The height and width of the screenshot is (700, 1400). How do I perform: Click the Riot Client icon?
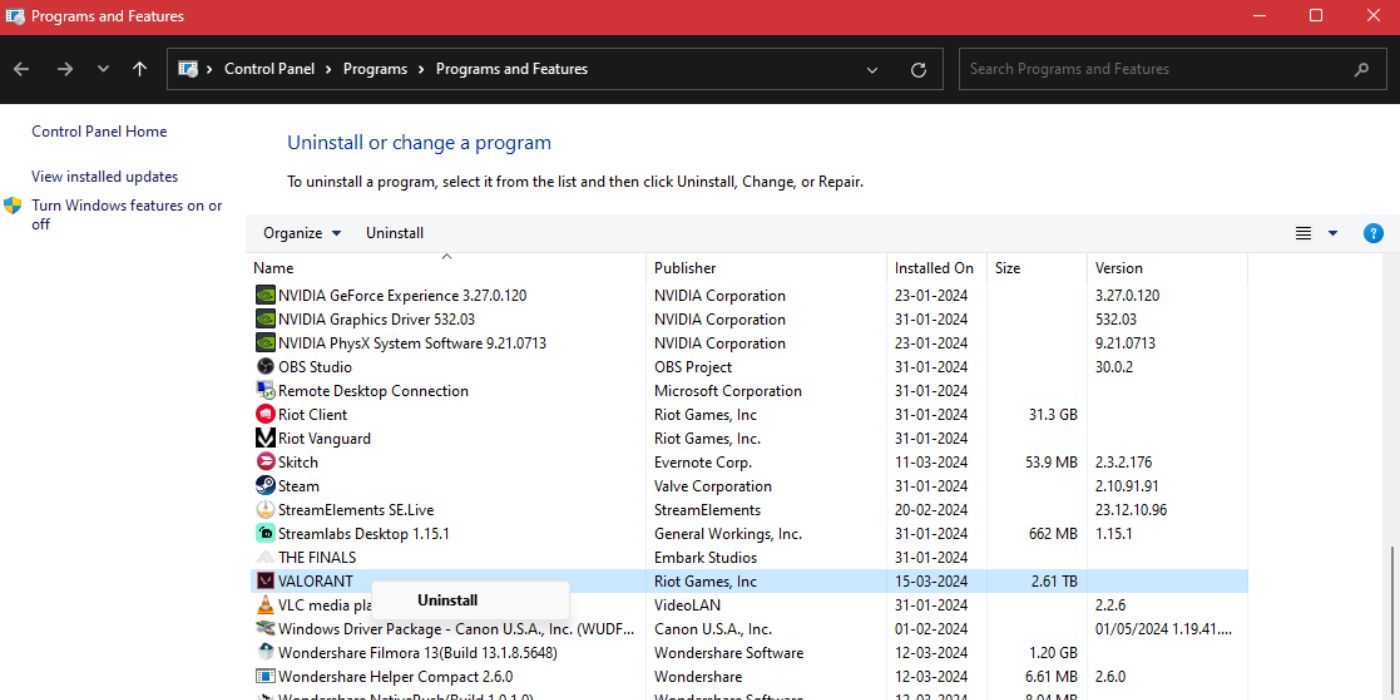(264, 414)
